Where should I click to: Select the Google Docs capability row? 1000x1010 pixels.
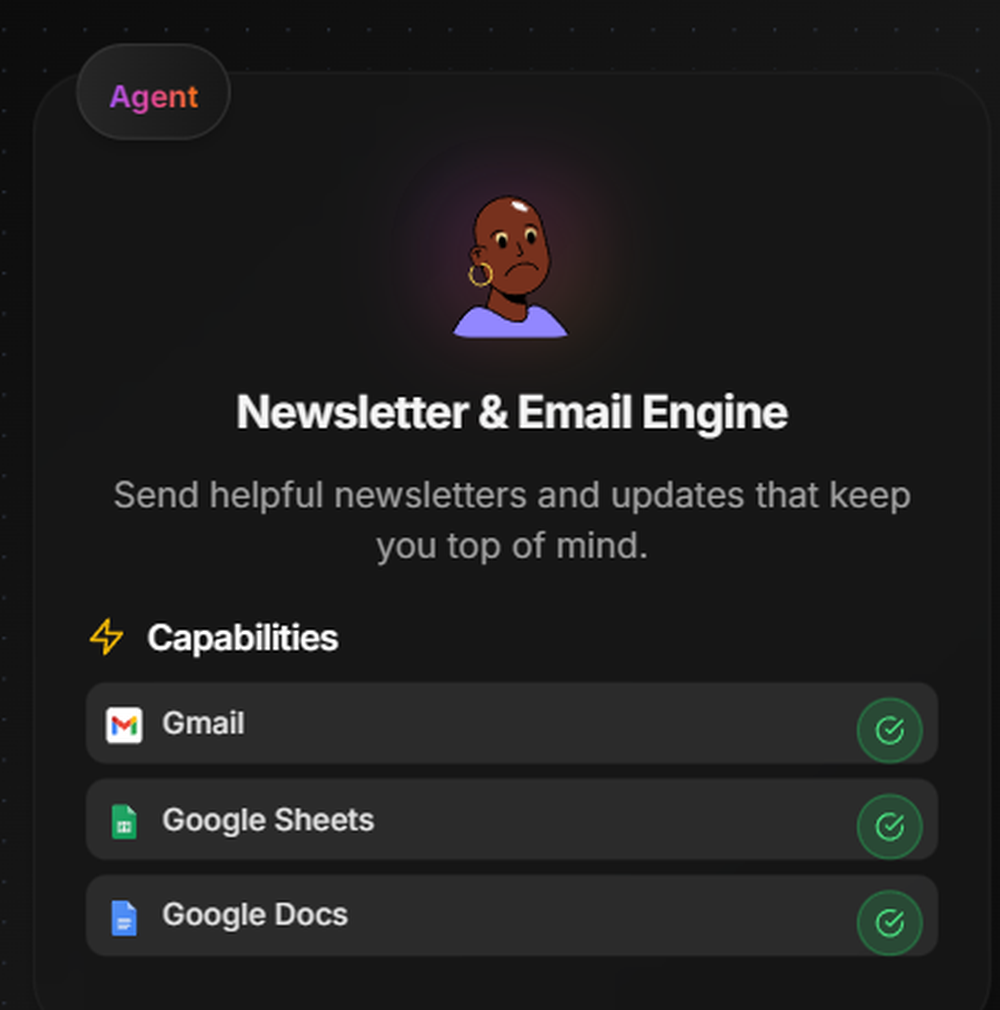tap(512, 915)
